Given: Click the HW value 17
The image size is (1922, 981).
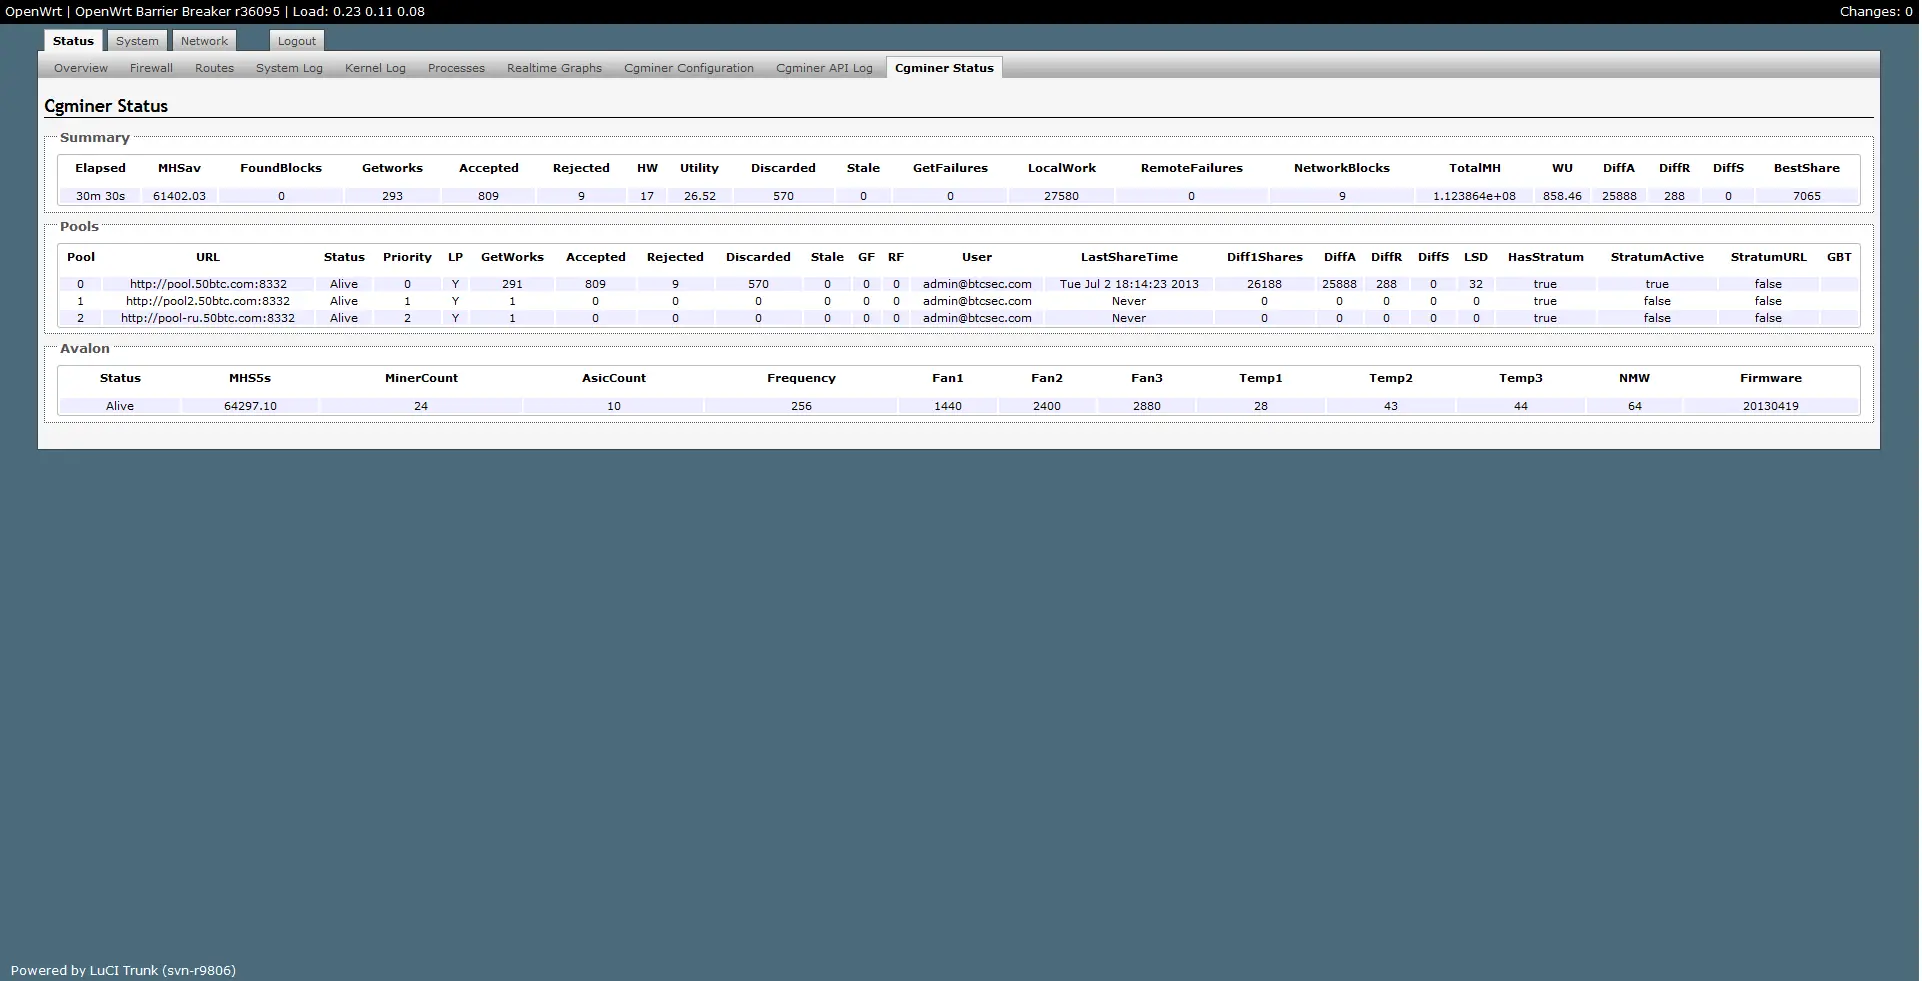Looking at the screenshot, I should pos(647,196).
